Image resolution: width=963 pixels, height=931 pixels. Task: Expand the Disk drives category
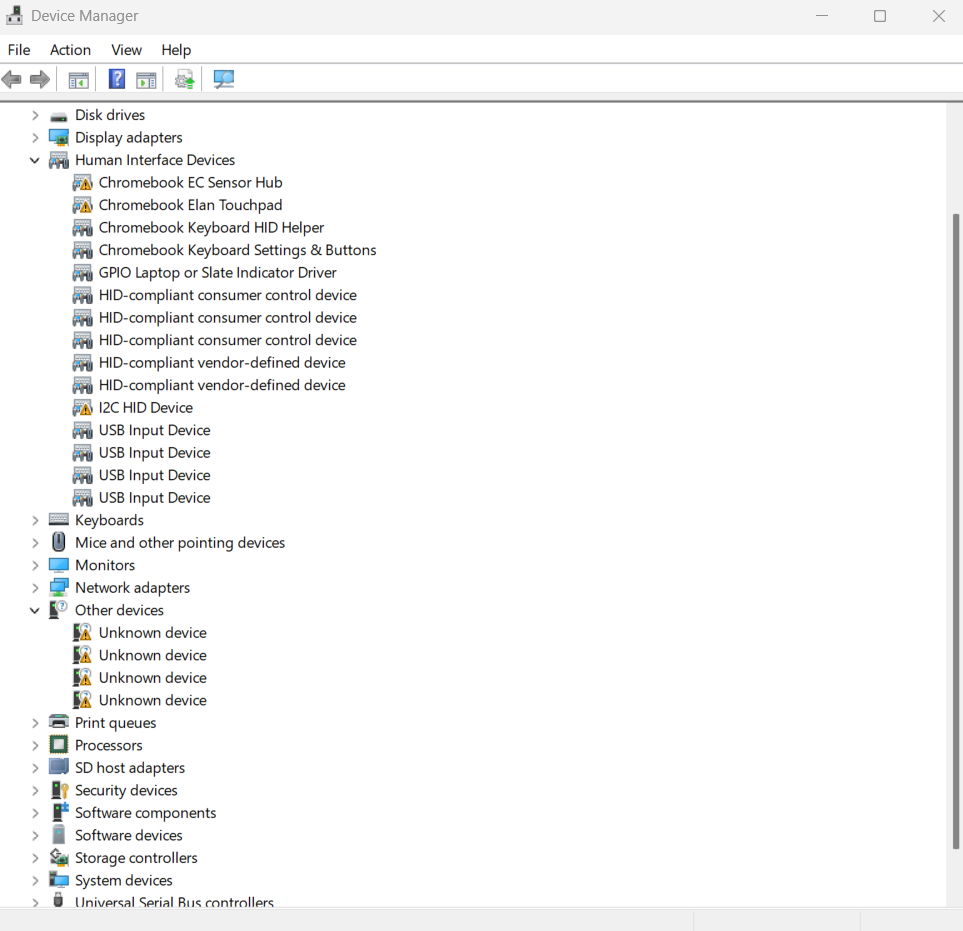[35, 115]
